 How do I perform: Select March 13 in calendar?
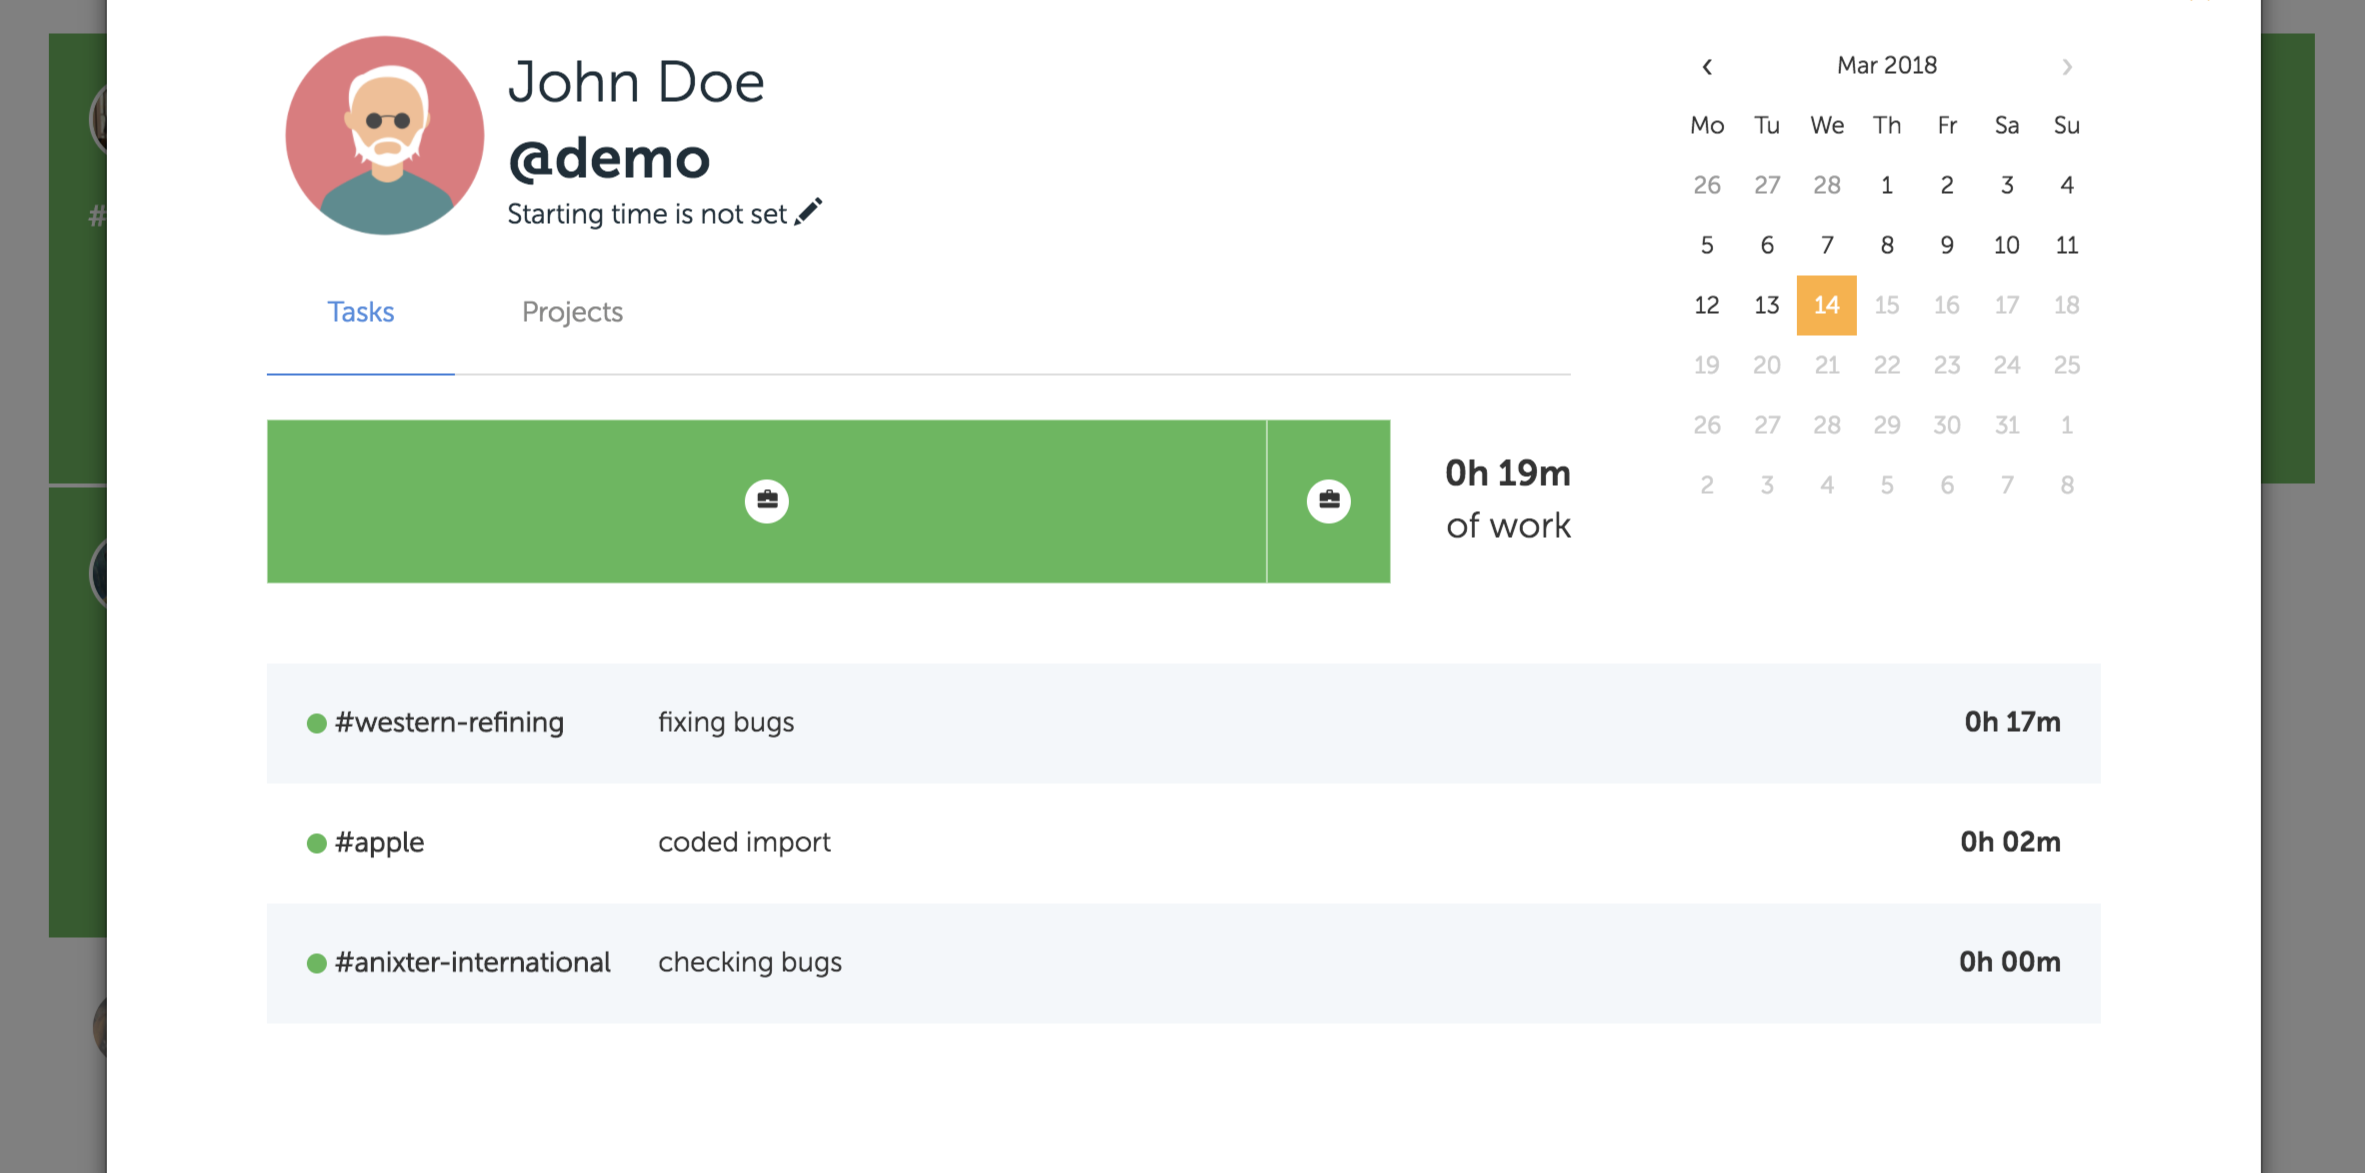coord(1767,305)
